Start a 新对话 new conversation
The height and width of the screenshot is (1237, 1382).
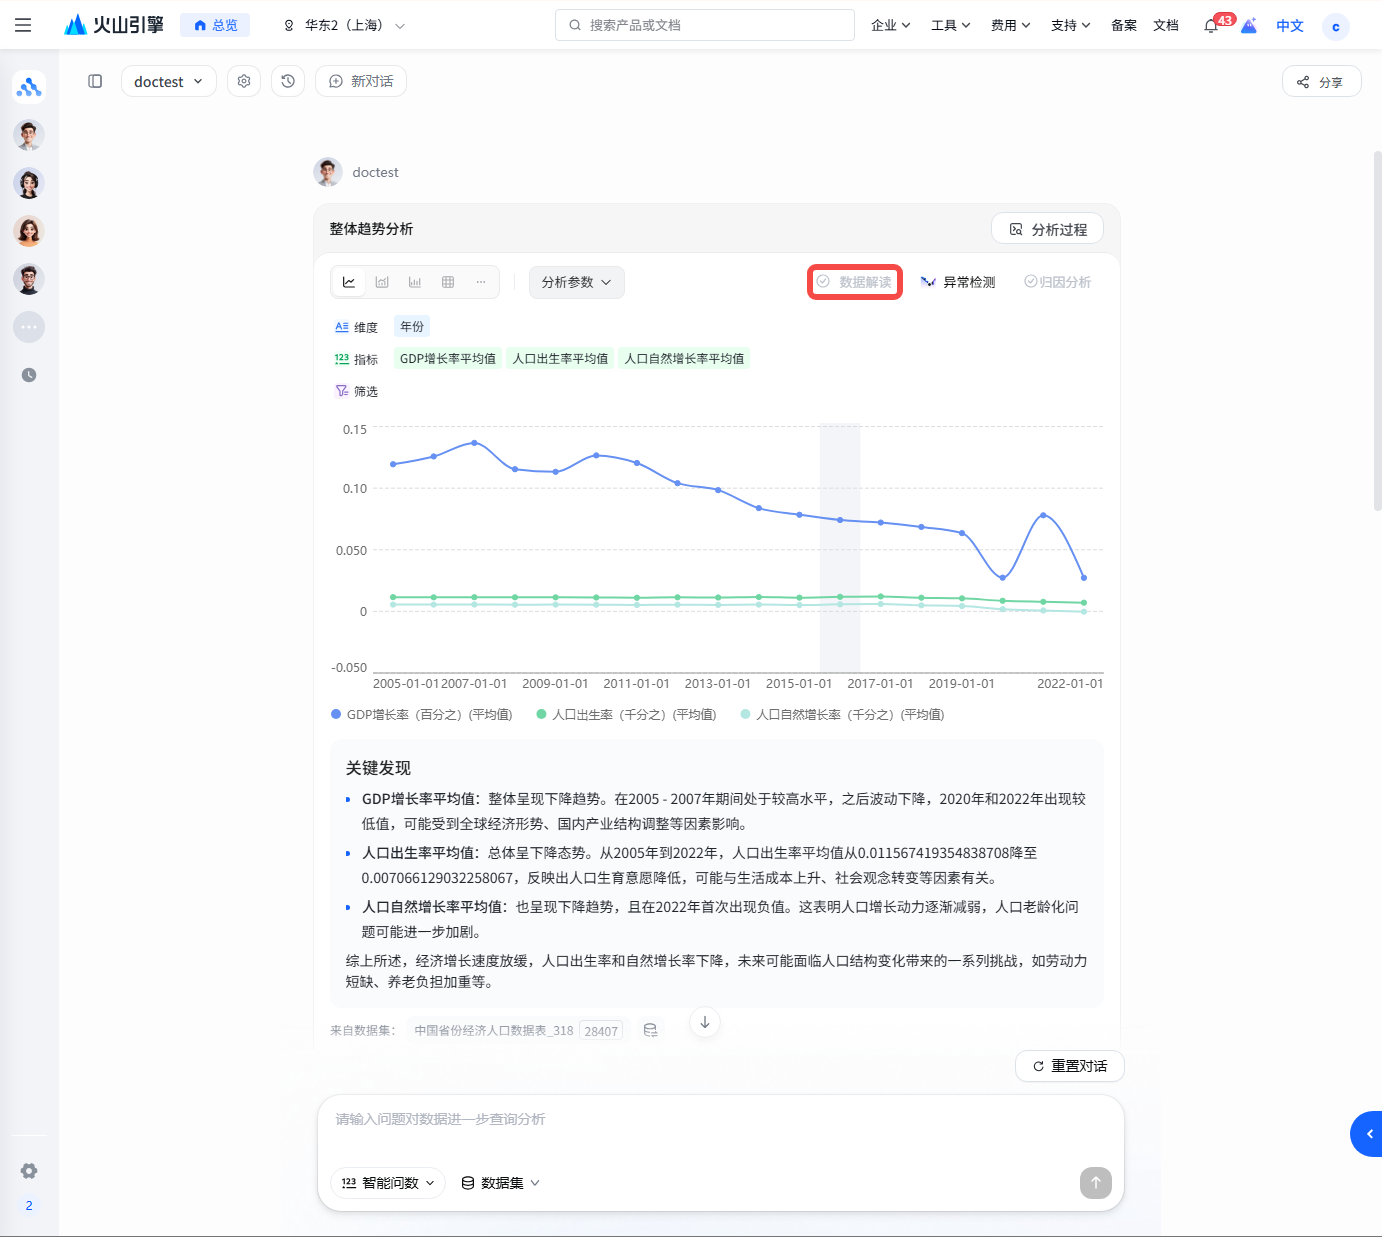pos(361,81)
